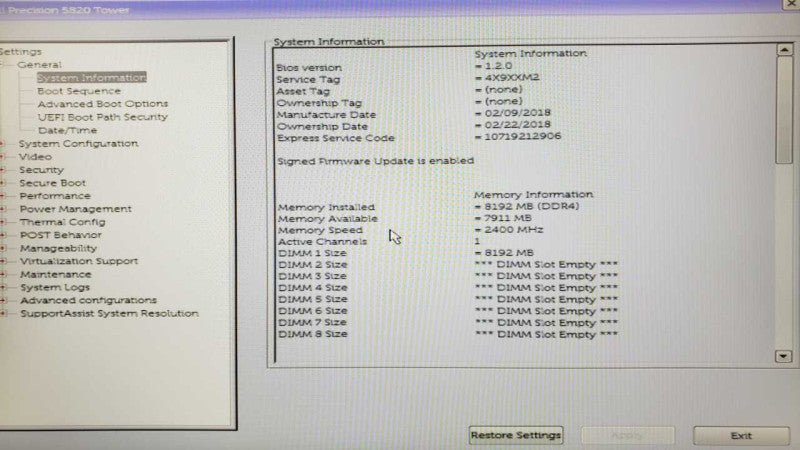Viewport: 800px width, 450px height.
Task: Click the Asset Tag label
Action: (303, 91)
